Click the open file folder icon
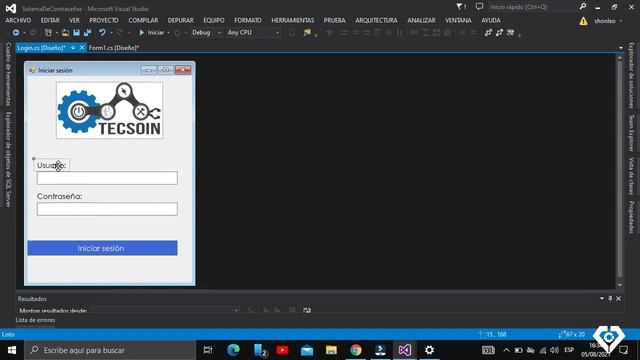 65,33
